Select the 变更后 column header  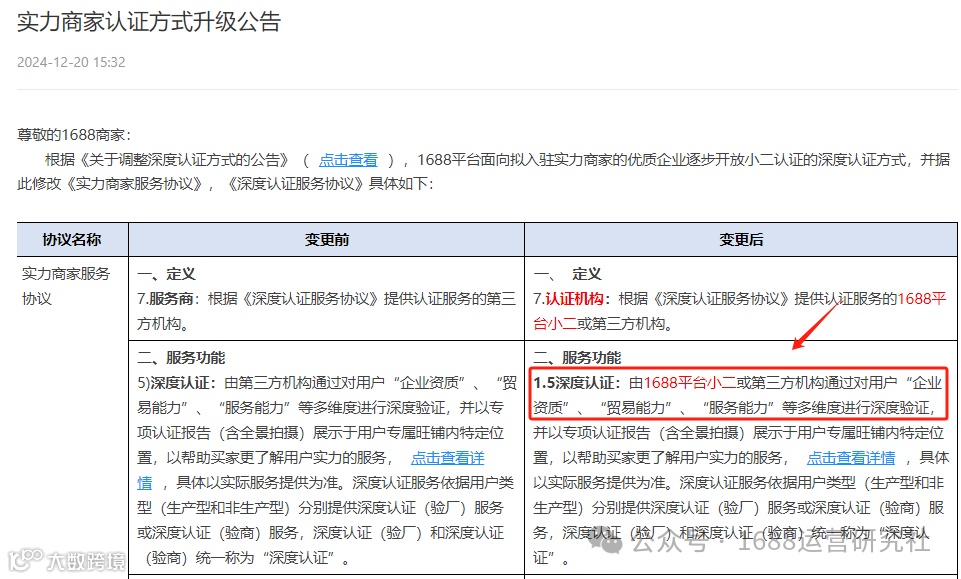[741, 240]
